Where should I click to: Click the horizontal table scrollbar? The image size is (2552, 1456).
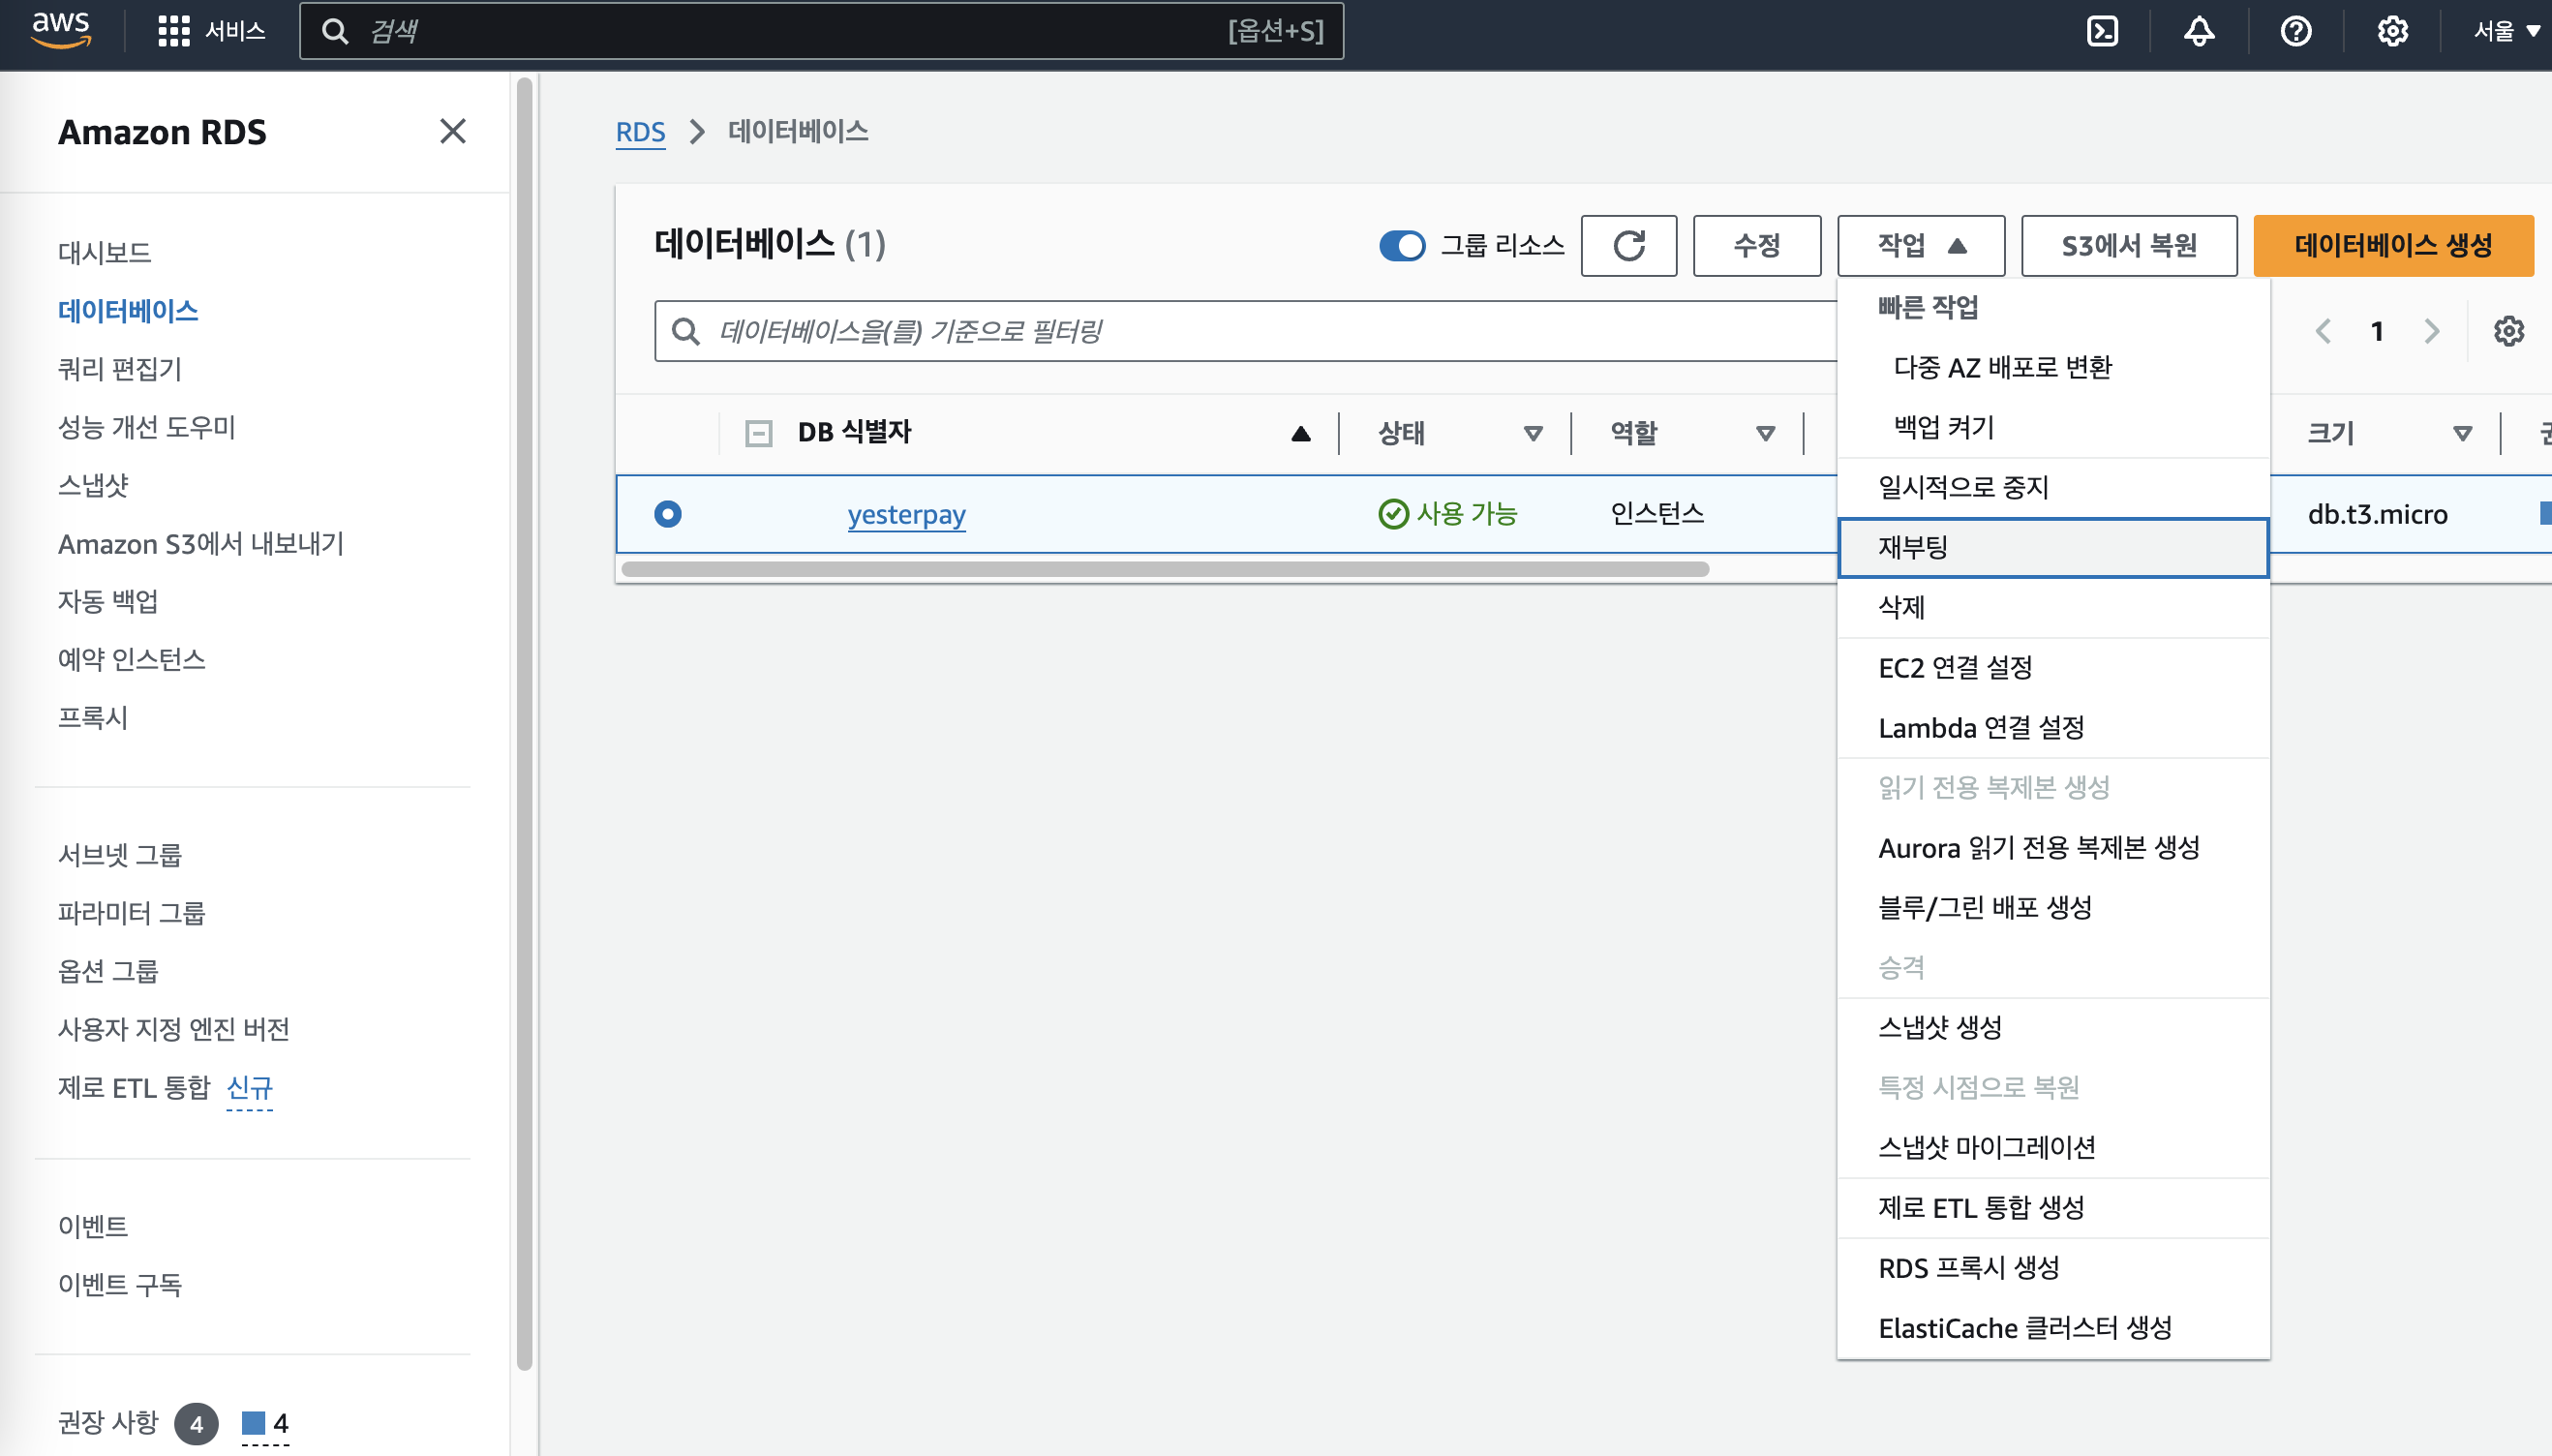[1164, 569]
